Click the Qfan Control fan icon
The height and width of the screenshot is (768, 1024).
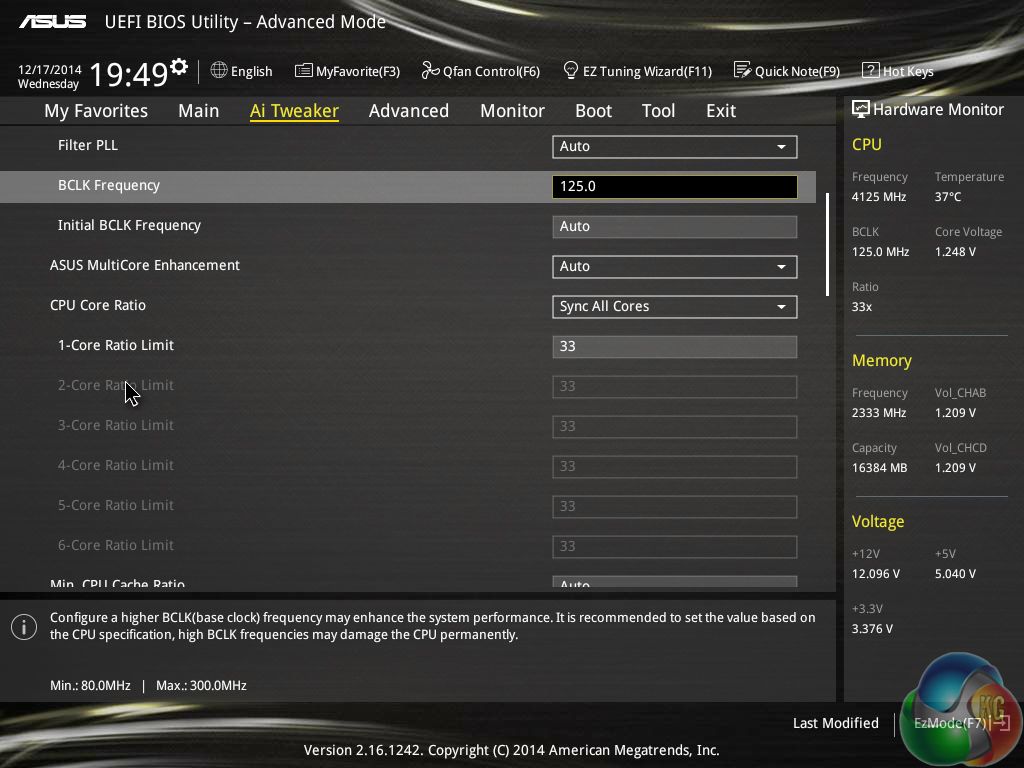[430, 70]
